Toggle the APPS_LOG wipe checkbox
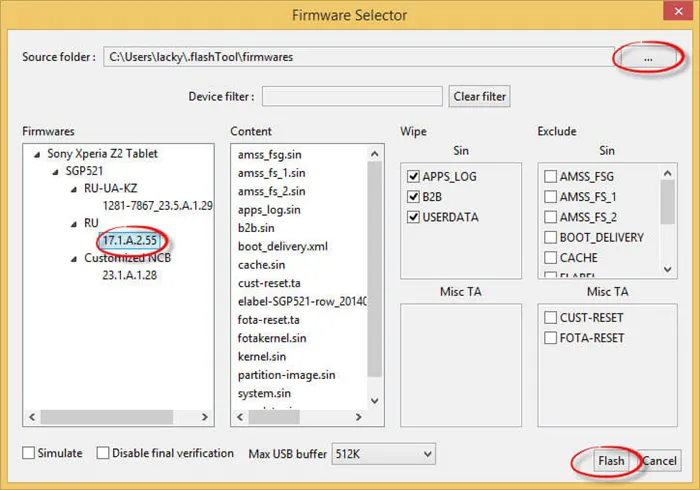The width and height of the screenshot is (700, 490). click(x=413, y=176)
